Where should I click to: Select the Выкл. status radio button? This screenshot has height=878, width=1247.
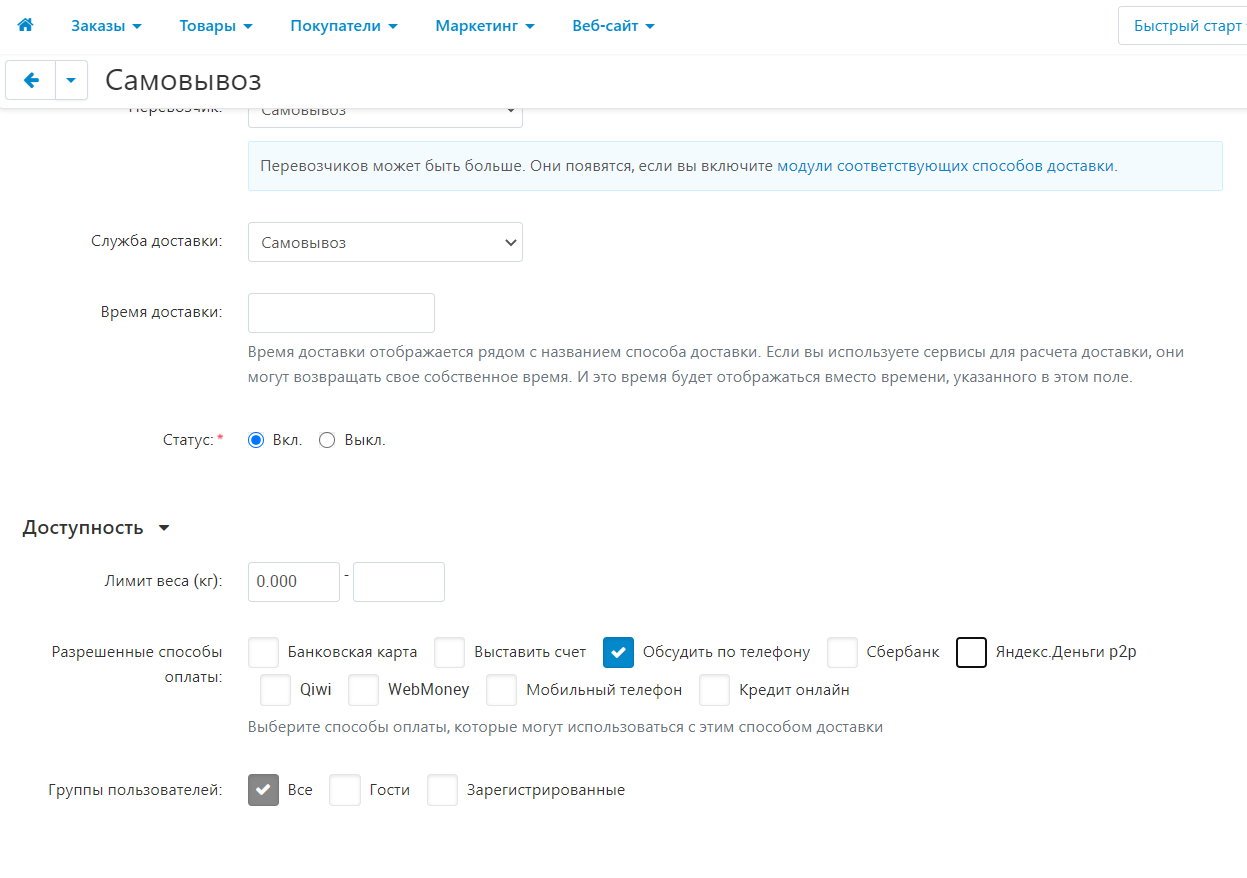[327, 440]
